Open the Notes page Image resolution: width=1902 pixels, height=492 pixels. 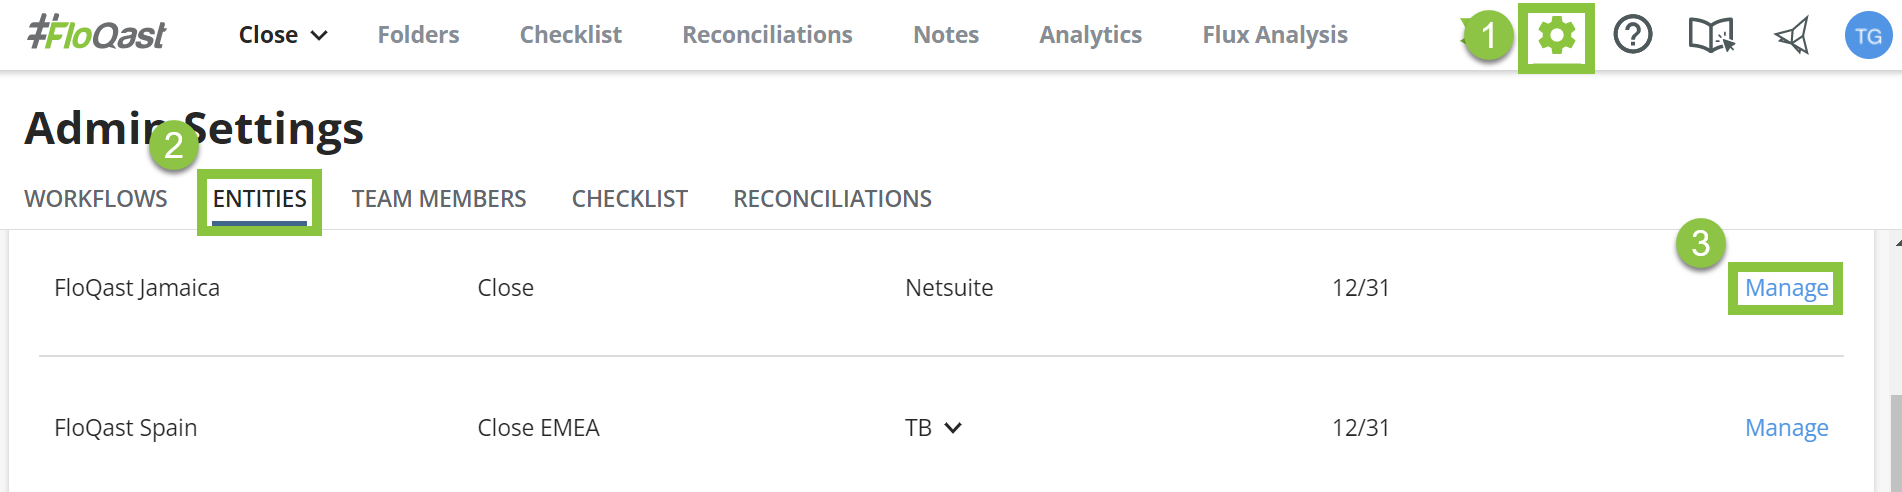[x=946, y=35]
